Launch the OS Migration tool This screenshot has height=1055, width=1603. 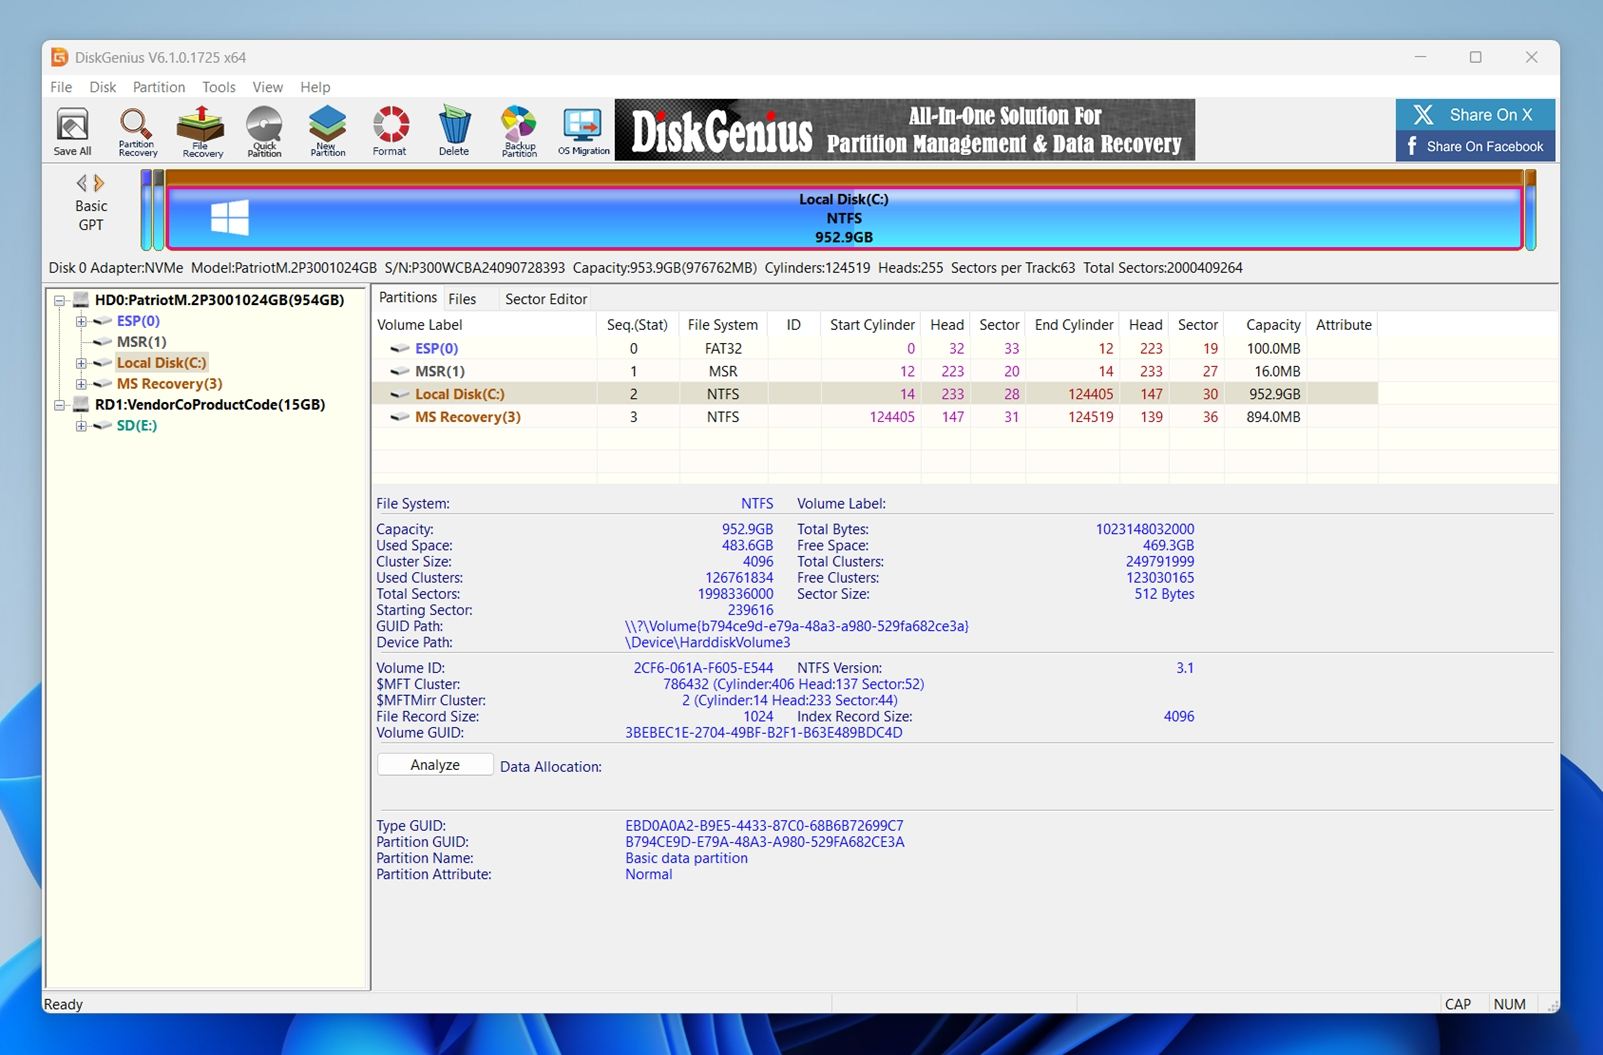[582, 130]
